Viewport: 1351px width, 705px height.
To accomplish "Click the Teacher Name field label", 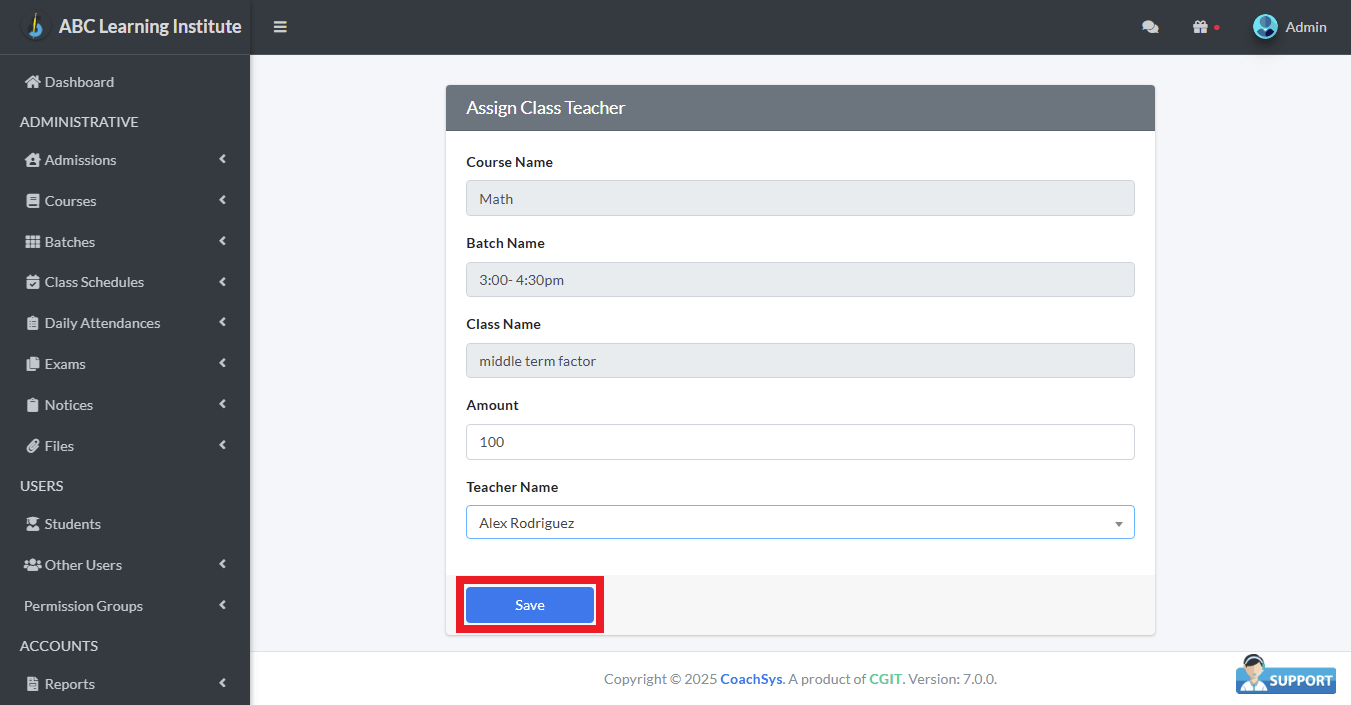I will pos(512,487).
